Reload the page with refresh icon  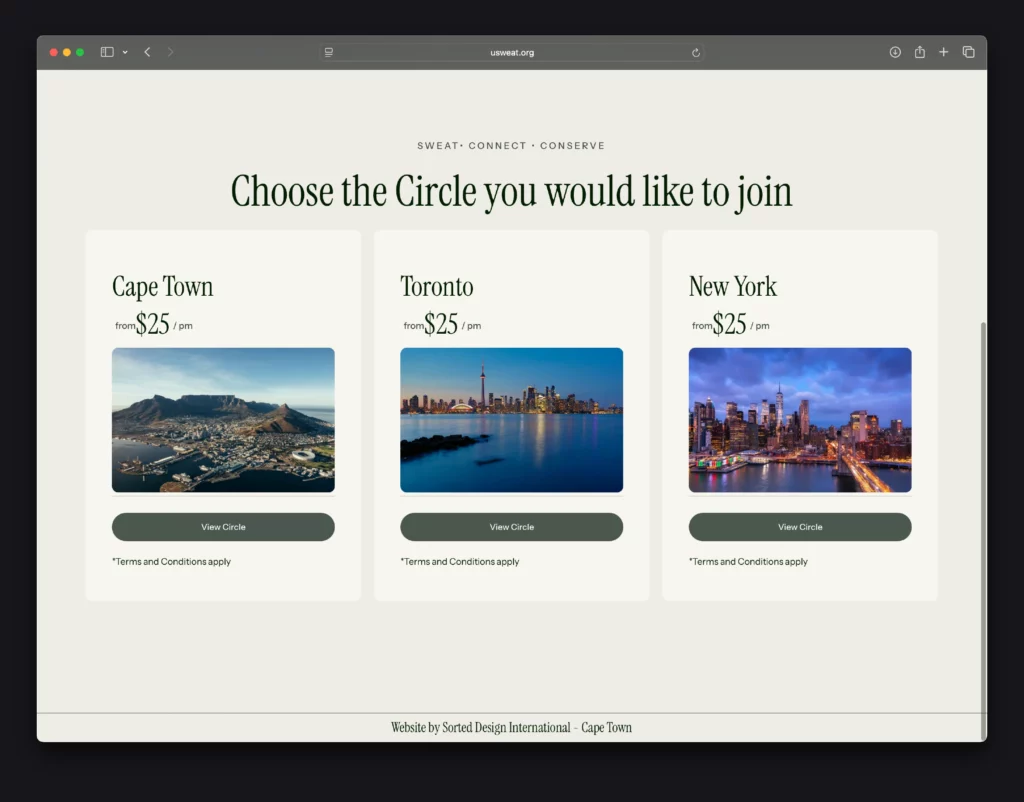coord(695,52)
